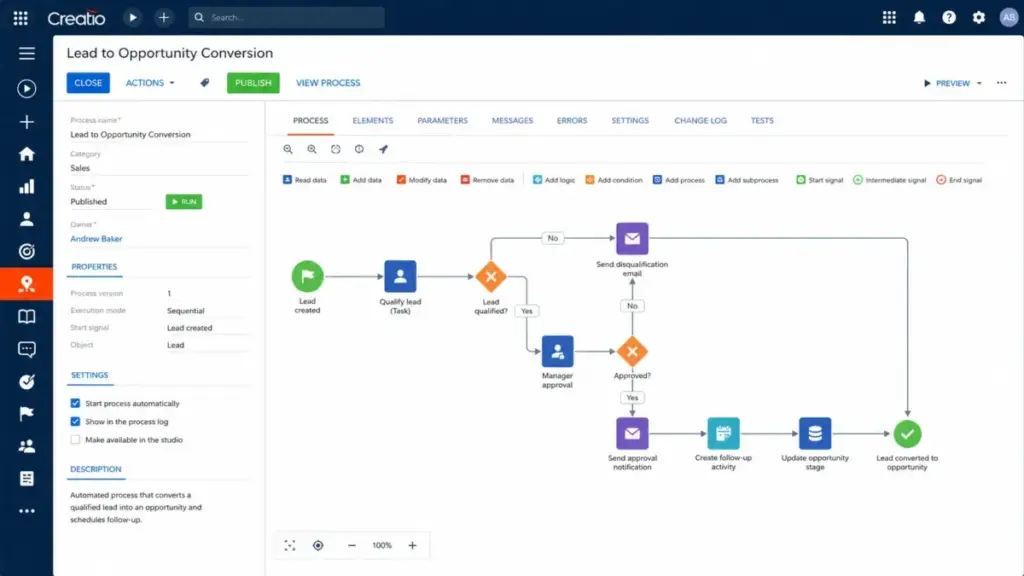
Task: Click the zoom in magnifier in canvas toolbar
Action: [x=312, y=150]
